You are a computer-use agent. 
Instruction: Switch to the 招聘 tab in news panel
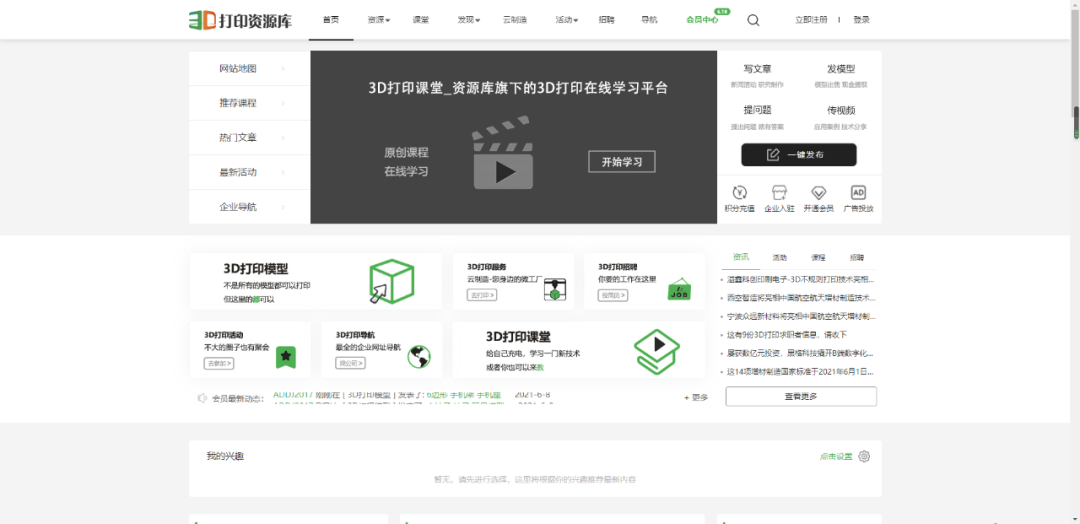[x=857, y=258]
